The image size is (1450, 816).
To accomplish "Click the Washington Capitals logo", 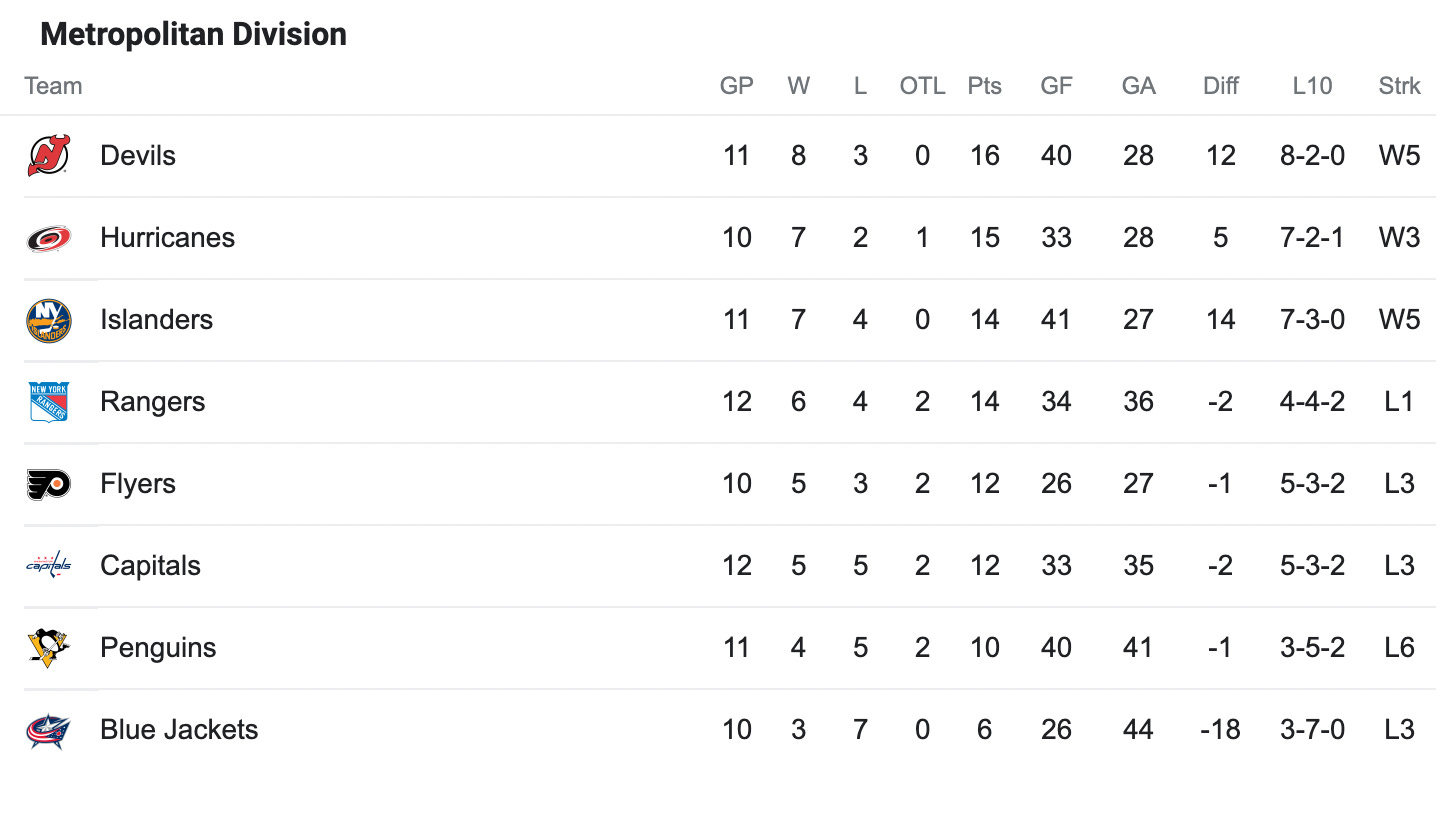I will [49, 566].
